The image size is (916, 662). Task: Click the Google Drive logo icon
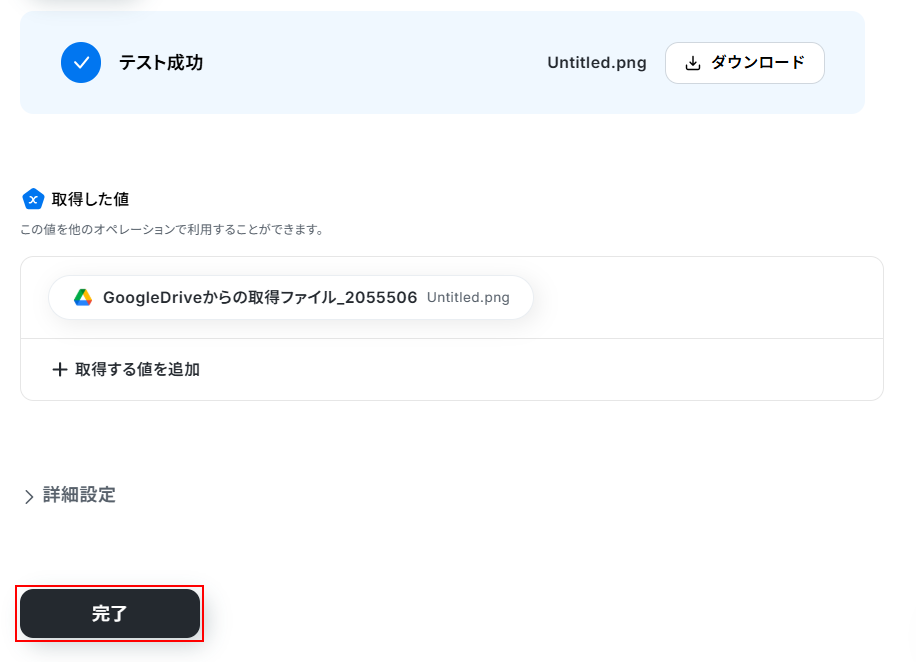click(x=83, y=297)
